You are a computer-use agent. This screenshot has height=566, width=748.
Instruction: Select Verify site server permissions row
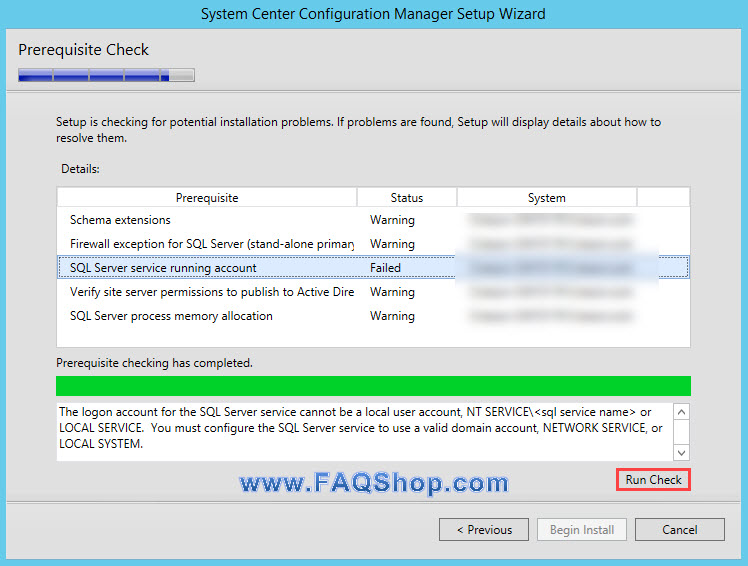212,292
